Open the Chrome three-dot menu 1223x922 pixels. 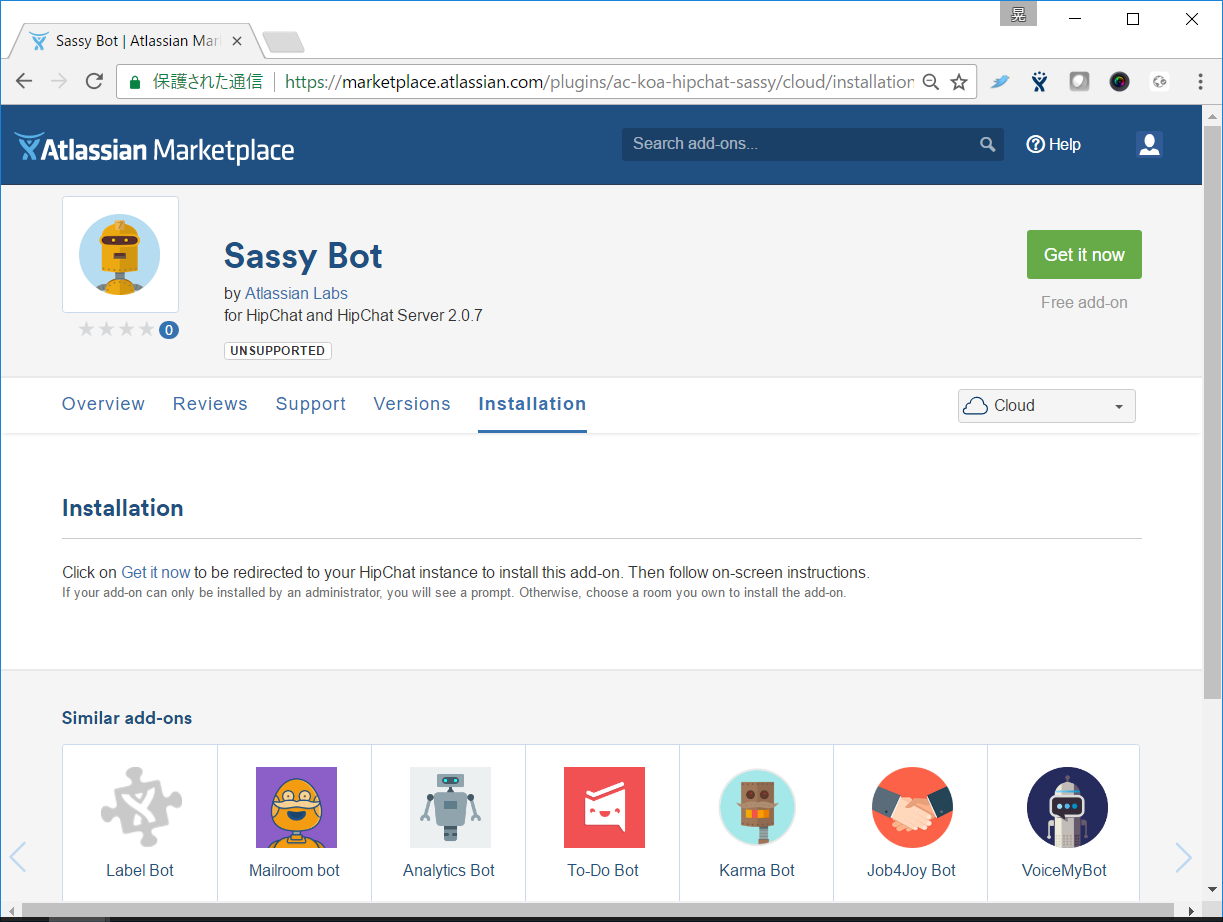1200,82
